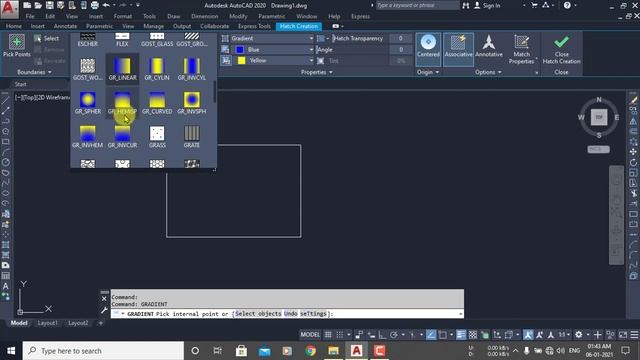
Task: Choose the GOST_WOOD hatch pattern
Action: [x=88, y=69]
